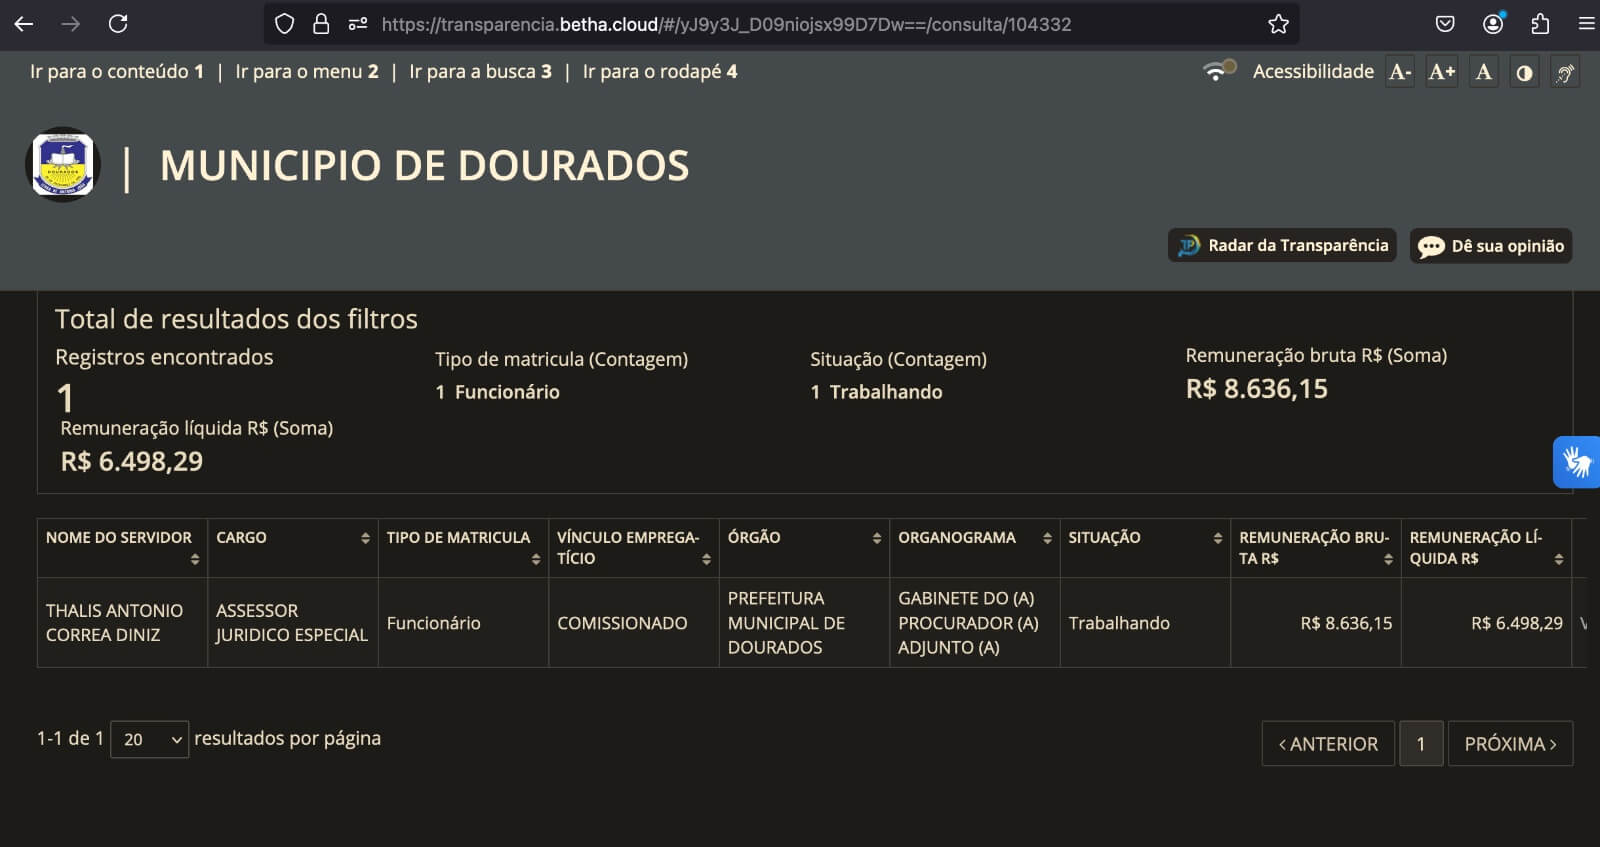Decrease font size with A- button

pyautogui.click(x=1400, y=72)
